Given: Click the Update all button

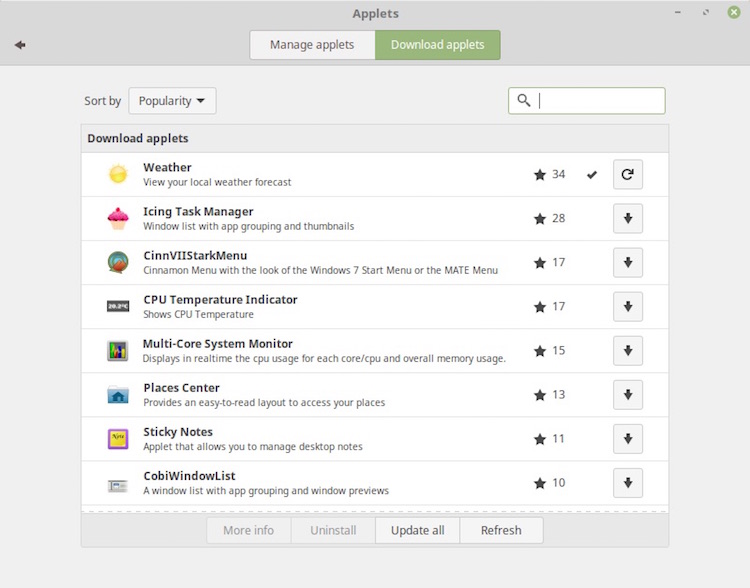Looking at the screenshot, I should tap(418, 530).
